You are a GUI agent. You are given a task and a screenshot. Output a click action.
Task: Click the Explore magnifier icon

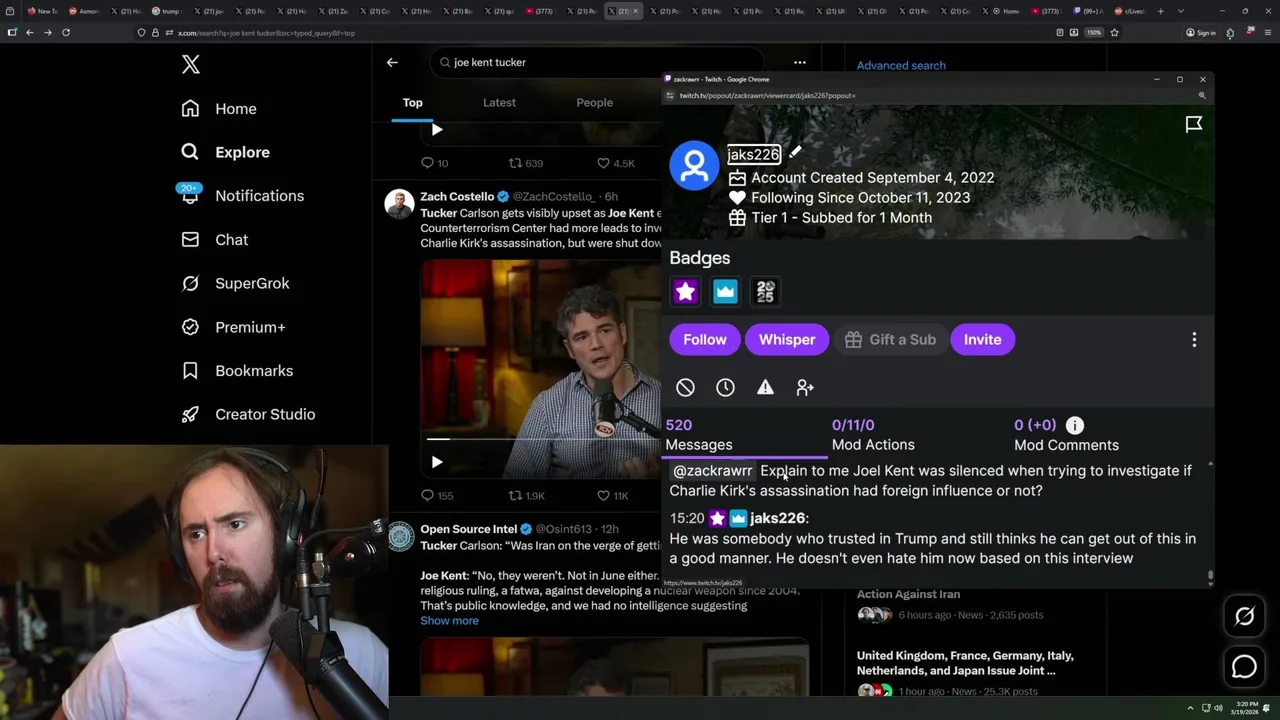click(190, 152)
